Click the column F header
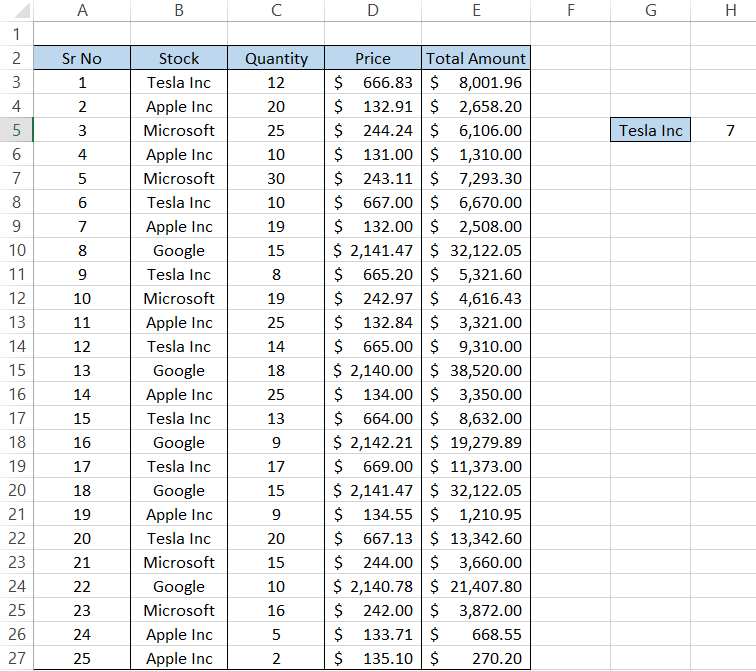 point(570,10)
